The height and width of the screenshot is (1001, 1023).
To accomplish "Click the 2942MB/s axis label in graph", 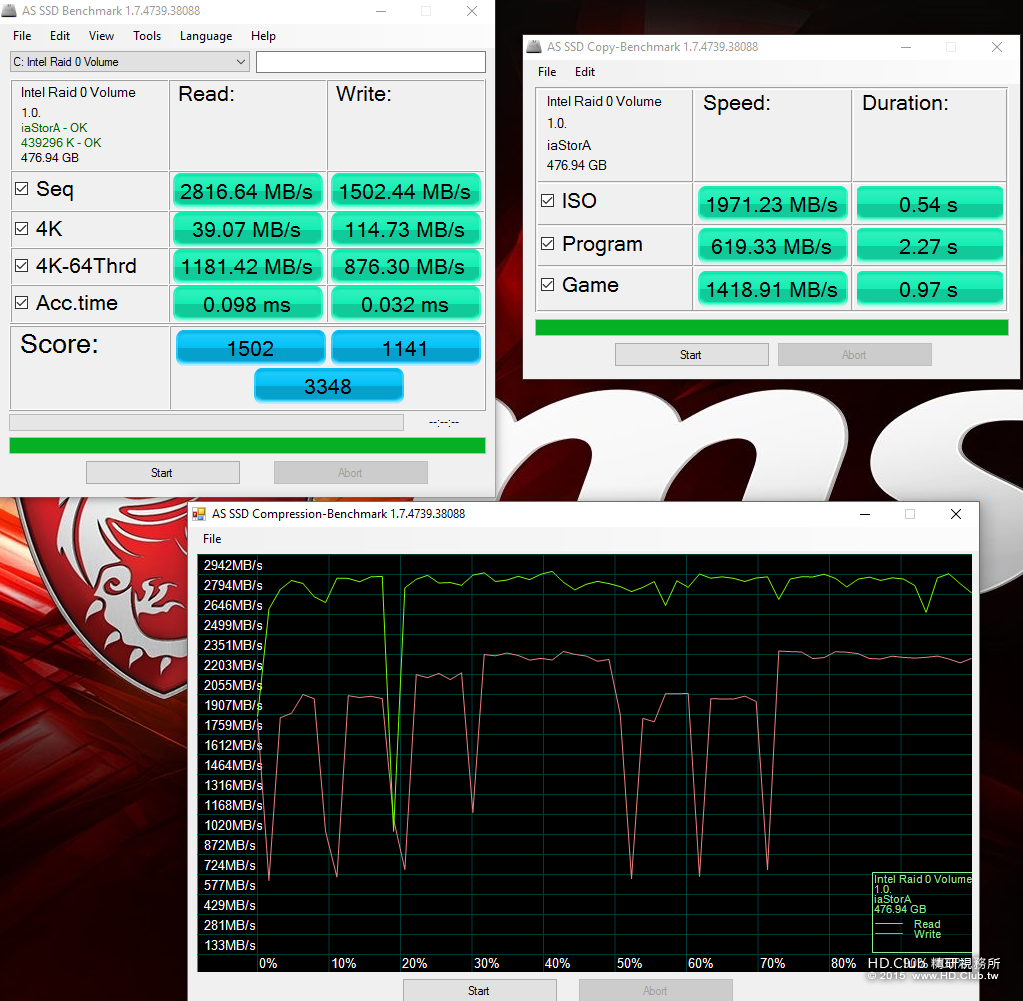I will [233, 566].
